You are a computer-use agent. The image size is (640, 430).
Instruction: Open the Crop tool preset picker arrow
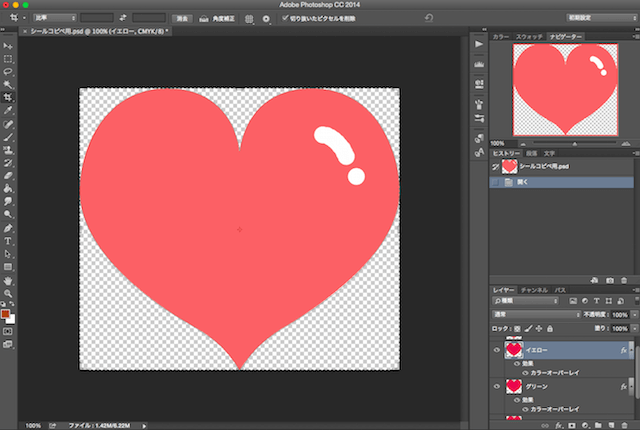click(24, 18)
